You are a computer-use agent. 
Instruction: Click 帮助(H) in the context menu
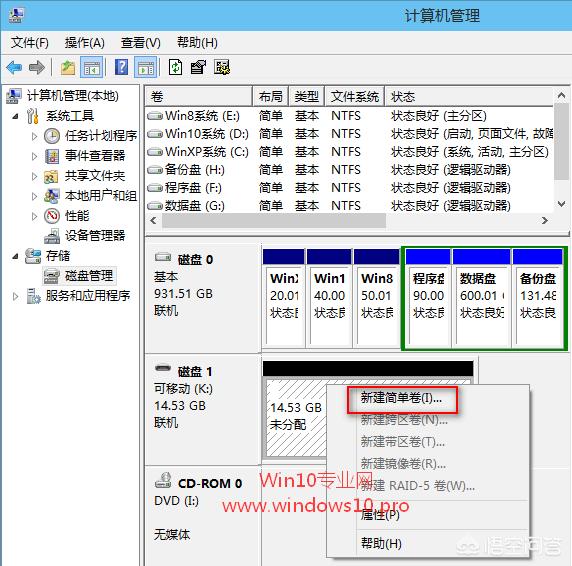tap(381, 543)
